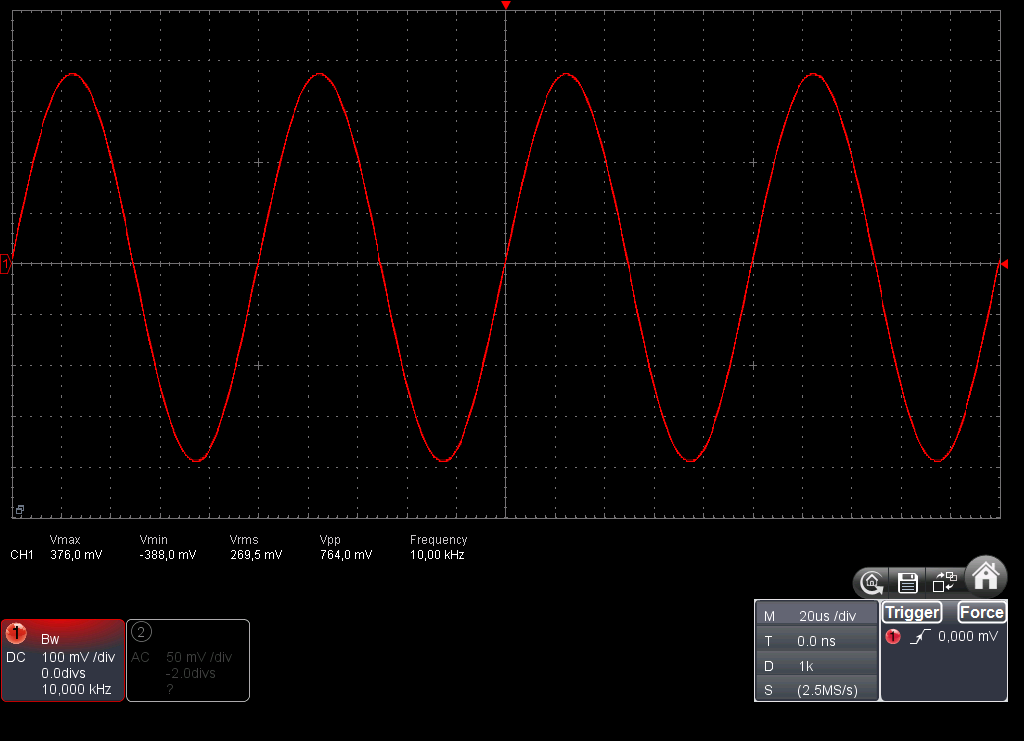This screenshot has height=741, width=1024.
Task: Click the window swap icon
Action: 944,581
